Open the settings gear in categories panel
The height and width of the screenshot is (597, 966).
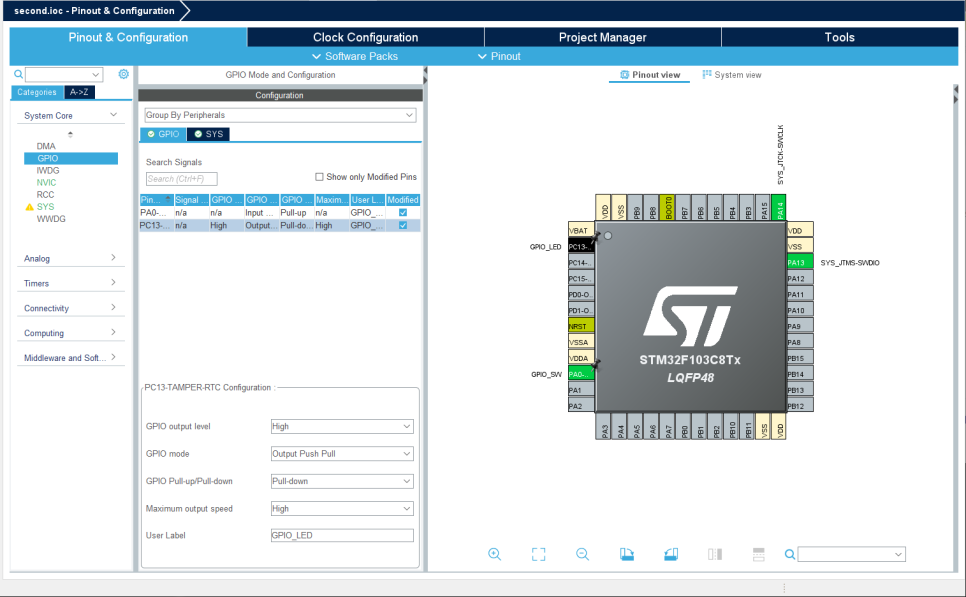tap(123, 74)
